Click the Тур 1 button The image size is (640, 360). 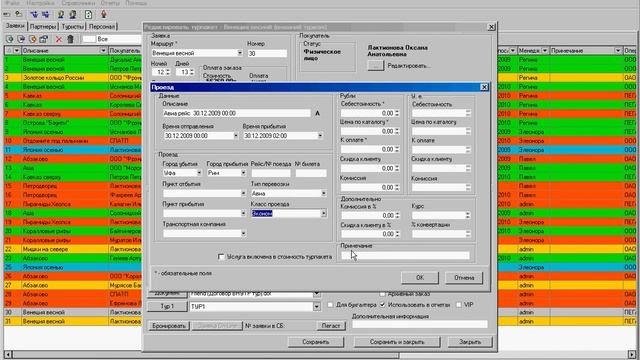coord(167,307)
